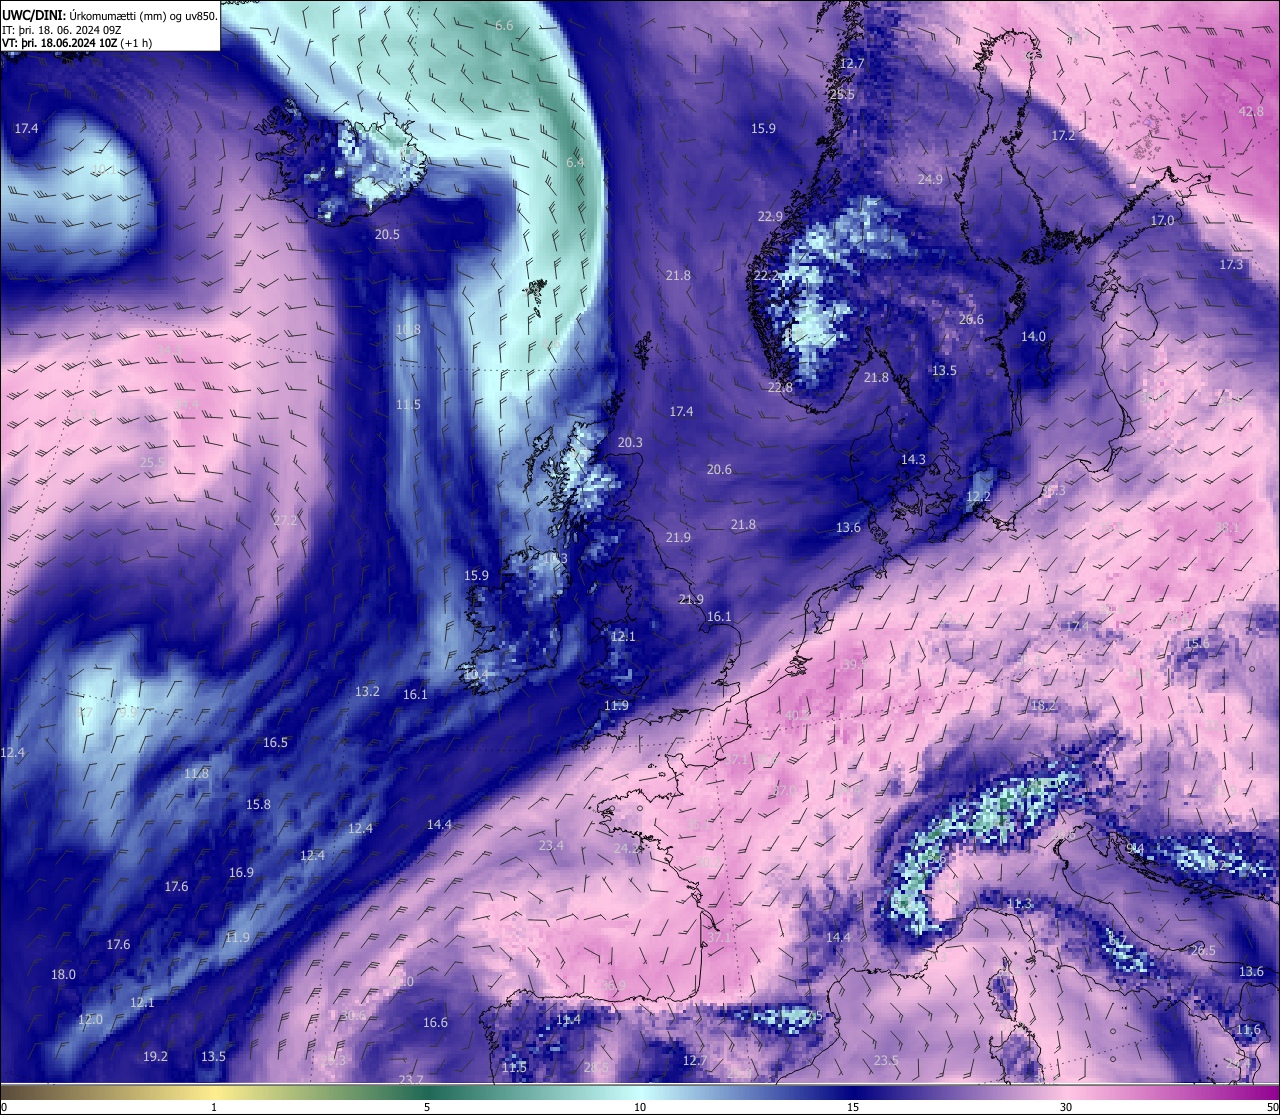This screenshot has width=1280, height=1115.
Task: Click the 14.3 value over Denmark
Action: [913, 460]
